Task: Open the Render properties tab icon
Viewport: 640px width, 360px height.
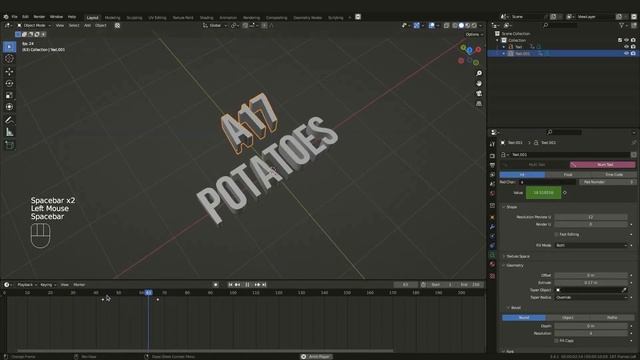Action: [x=492, y=156]
